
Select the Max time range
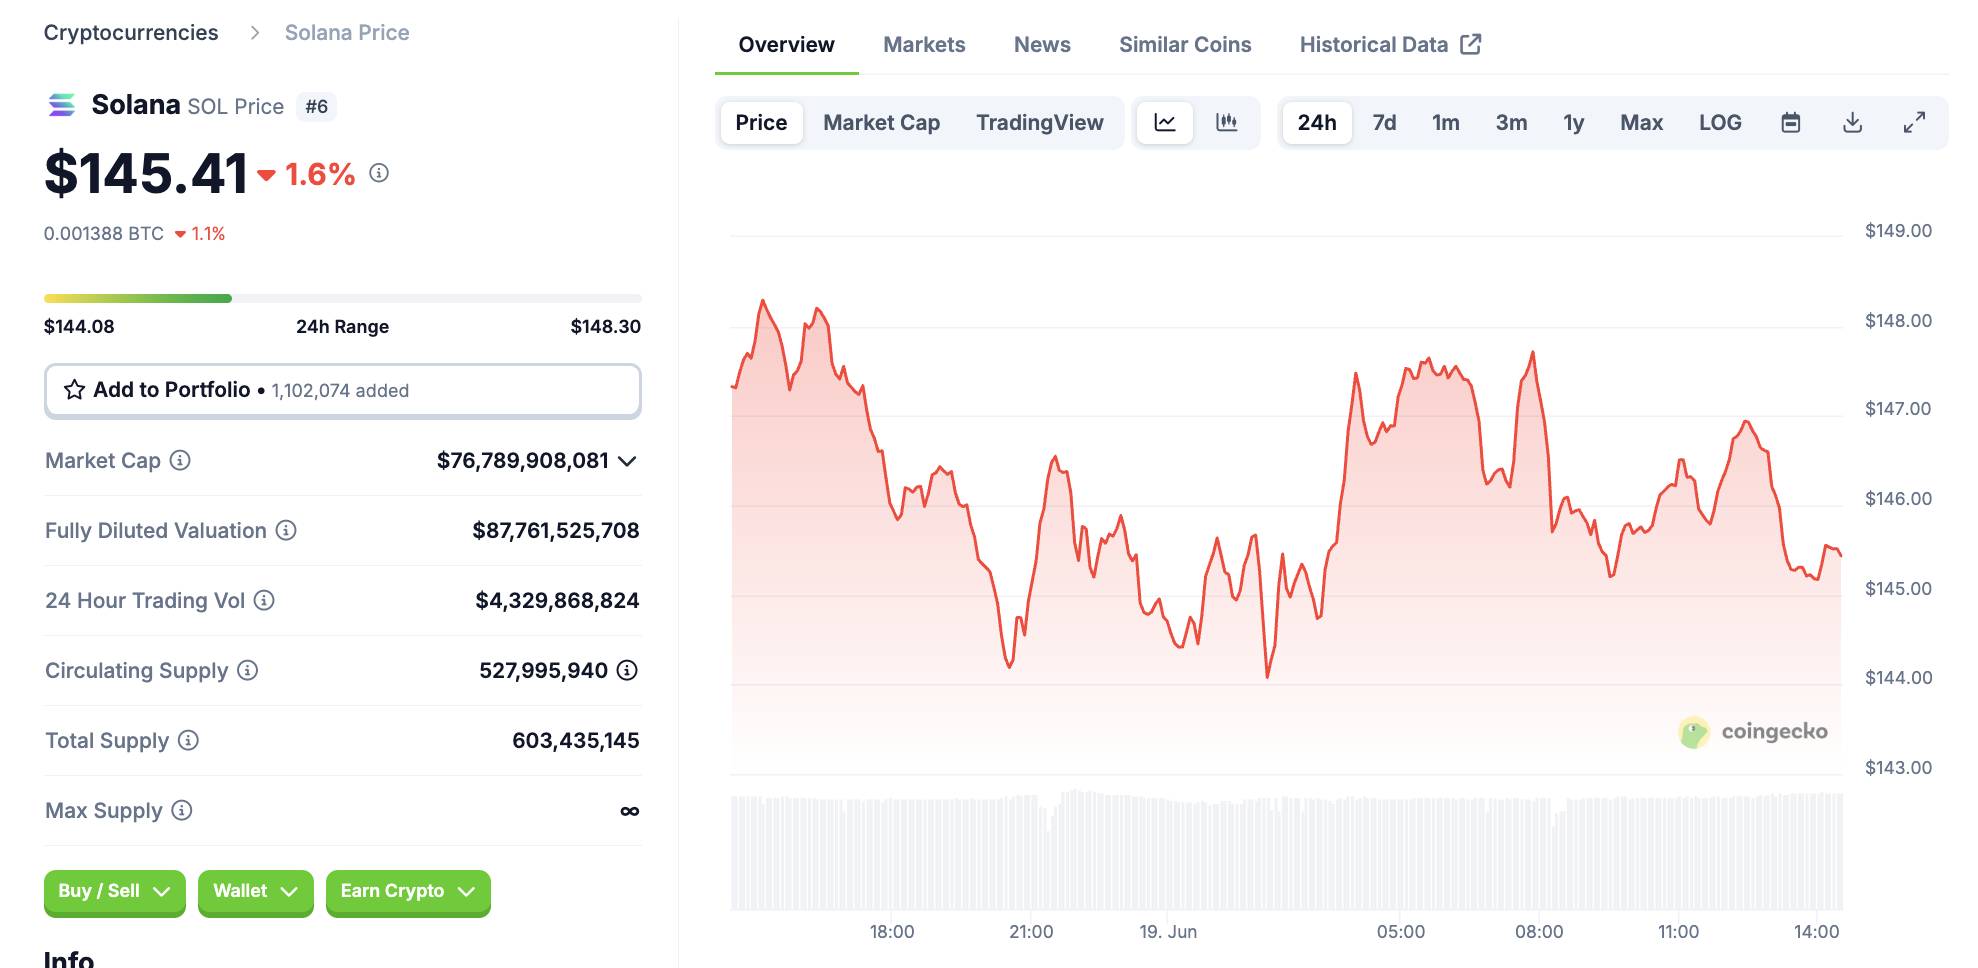point(1641,123)
